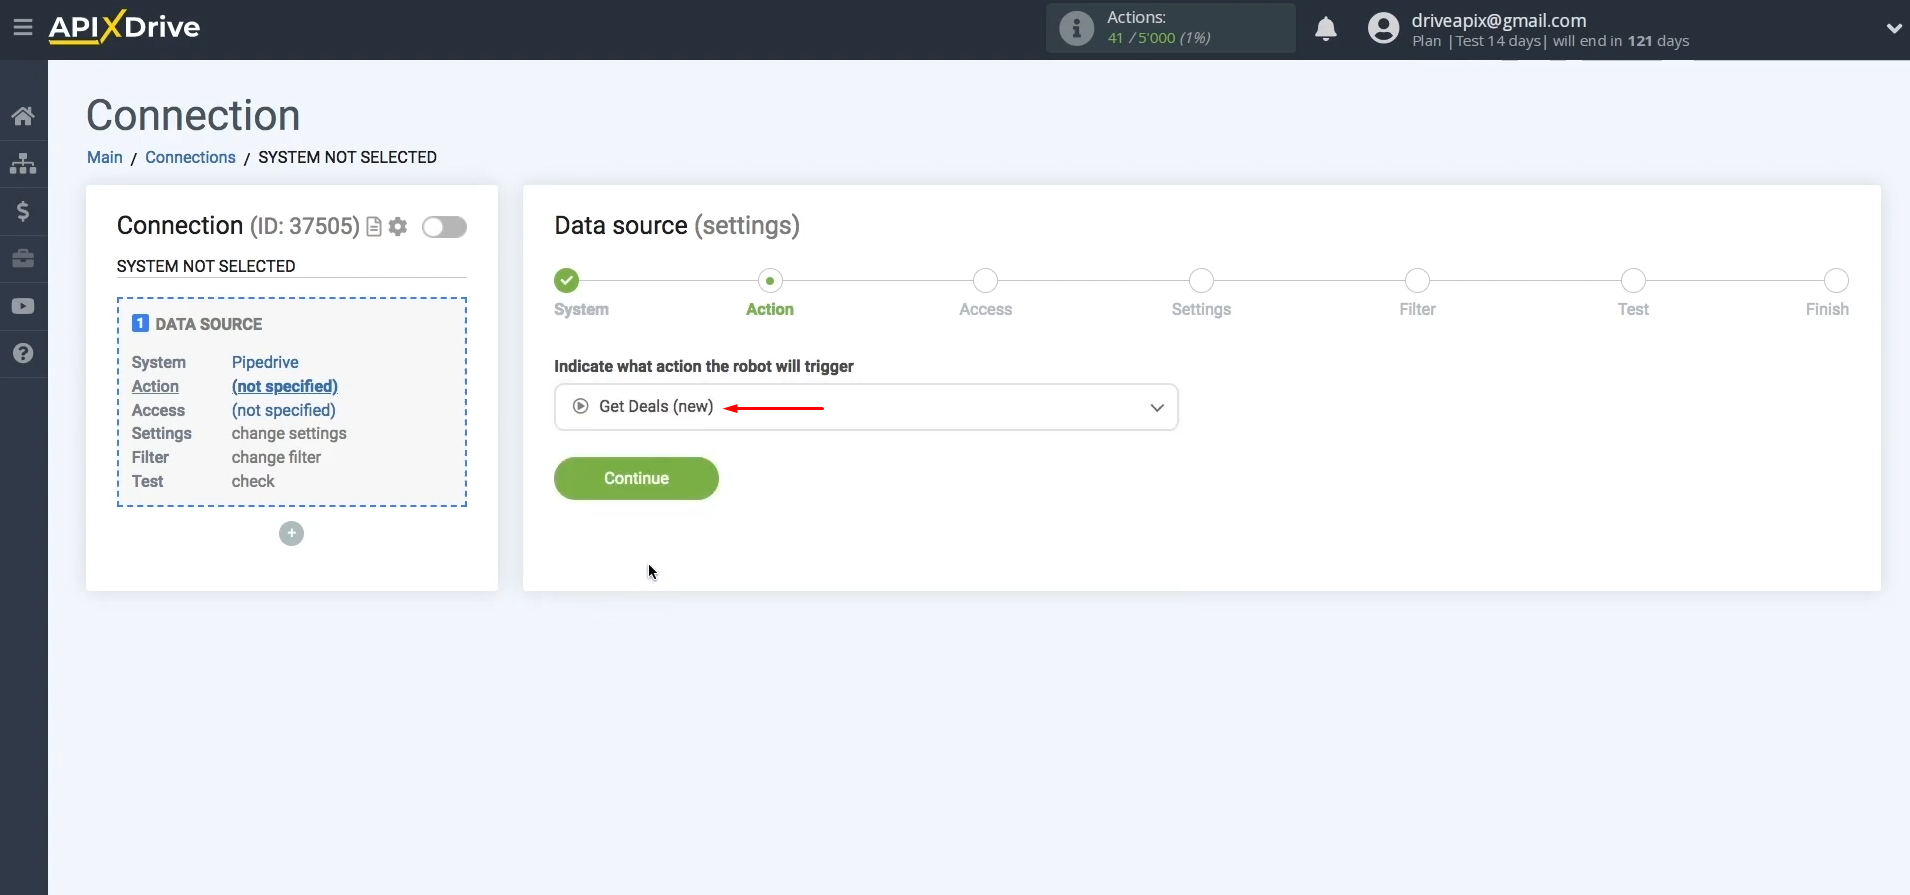Open Home from sidebar
Viewport: 1910px width, 895px height.
click(x=23, y=116)
